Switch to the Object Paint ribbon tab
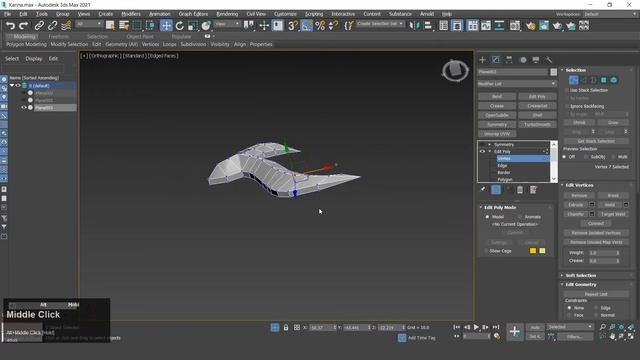The image size is (640, 360). pyautogui.click(x=140, y=36)
